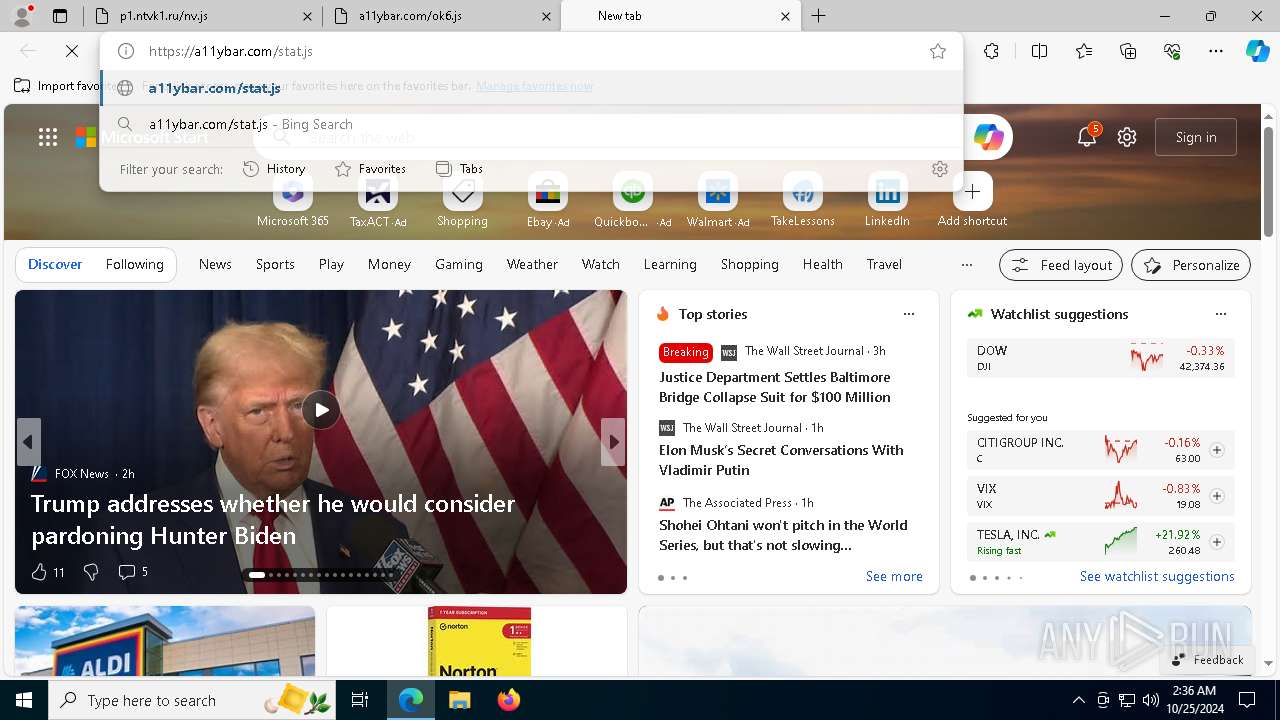The height and width of the screenshot is (720, 1280).
Task: Select the Discover feed tab
Action: [x=55, y=264]
